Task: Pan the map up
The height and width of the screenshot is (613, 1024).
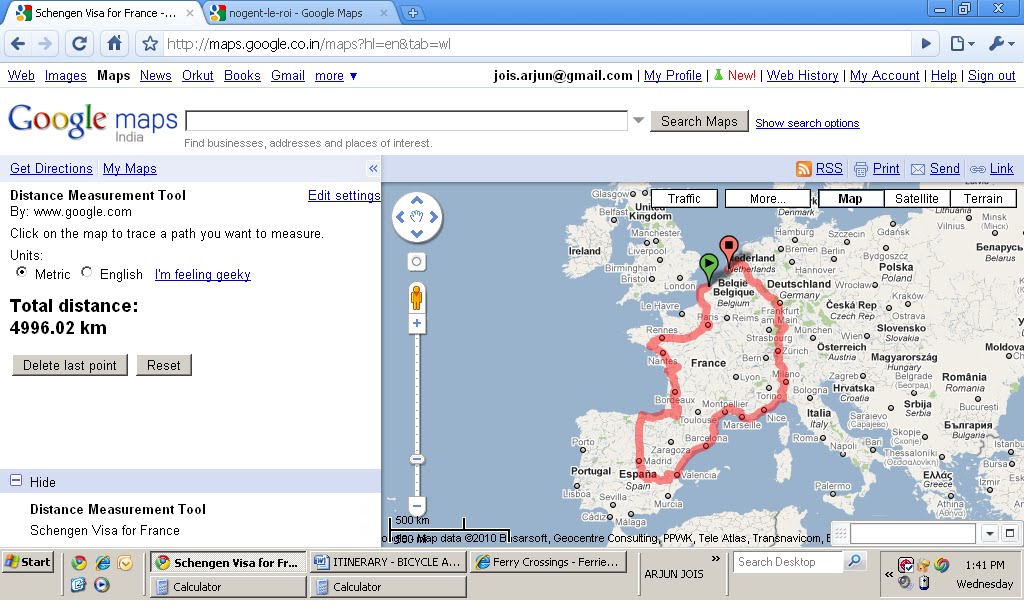Action: (x=417, y=200)
